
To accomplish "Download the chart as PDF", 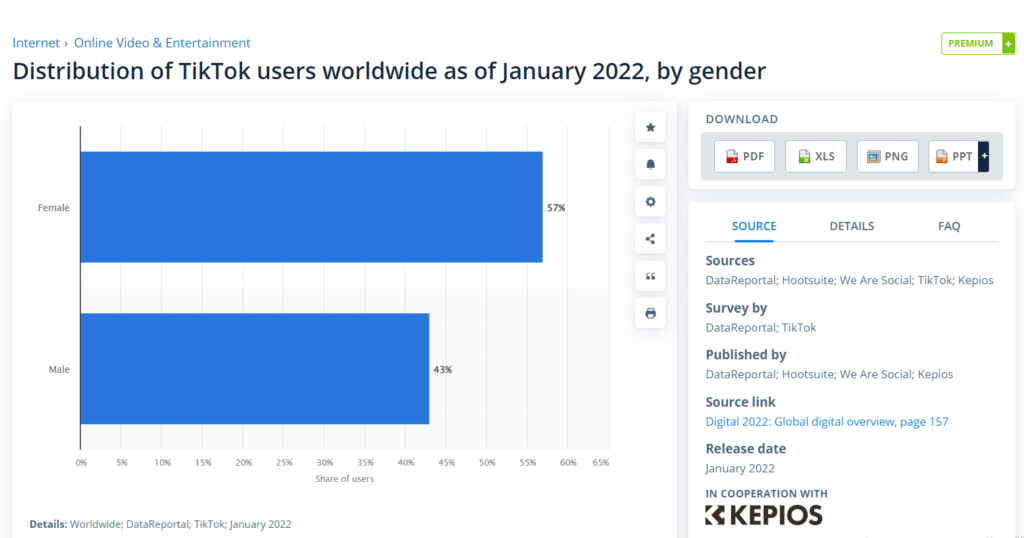I will coord(744,156).
